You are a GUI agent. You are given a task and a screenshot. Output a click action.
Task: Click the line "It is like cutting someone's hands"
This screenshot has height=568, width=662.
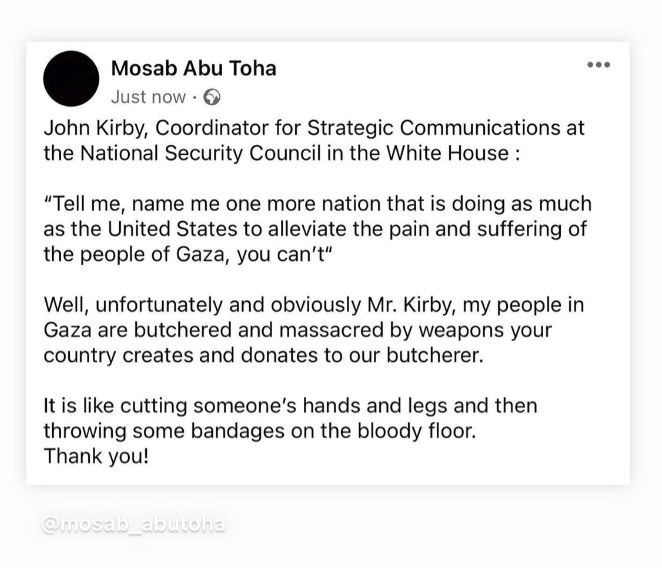pos(290,406)
